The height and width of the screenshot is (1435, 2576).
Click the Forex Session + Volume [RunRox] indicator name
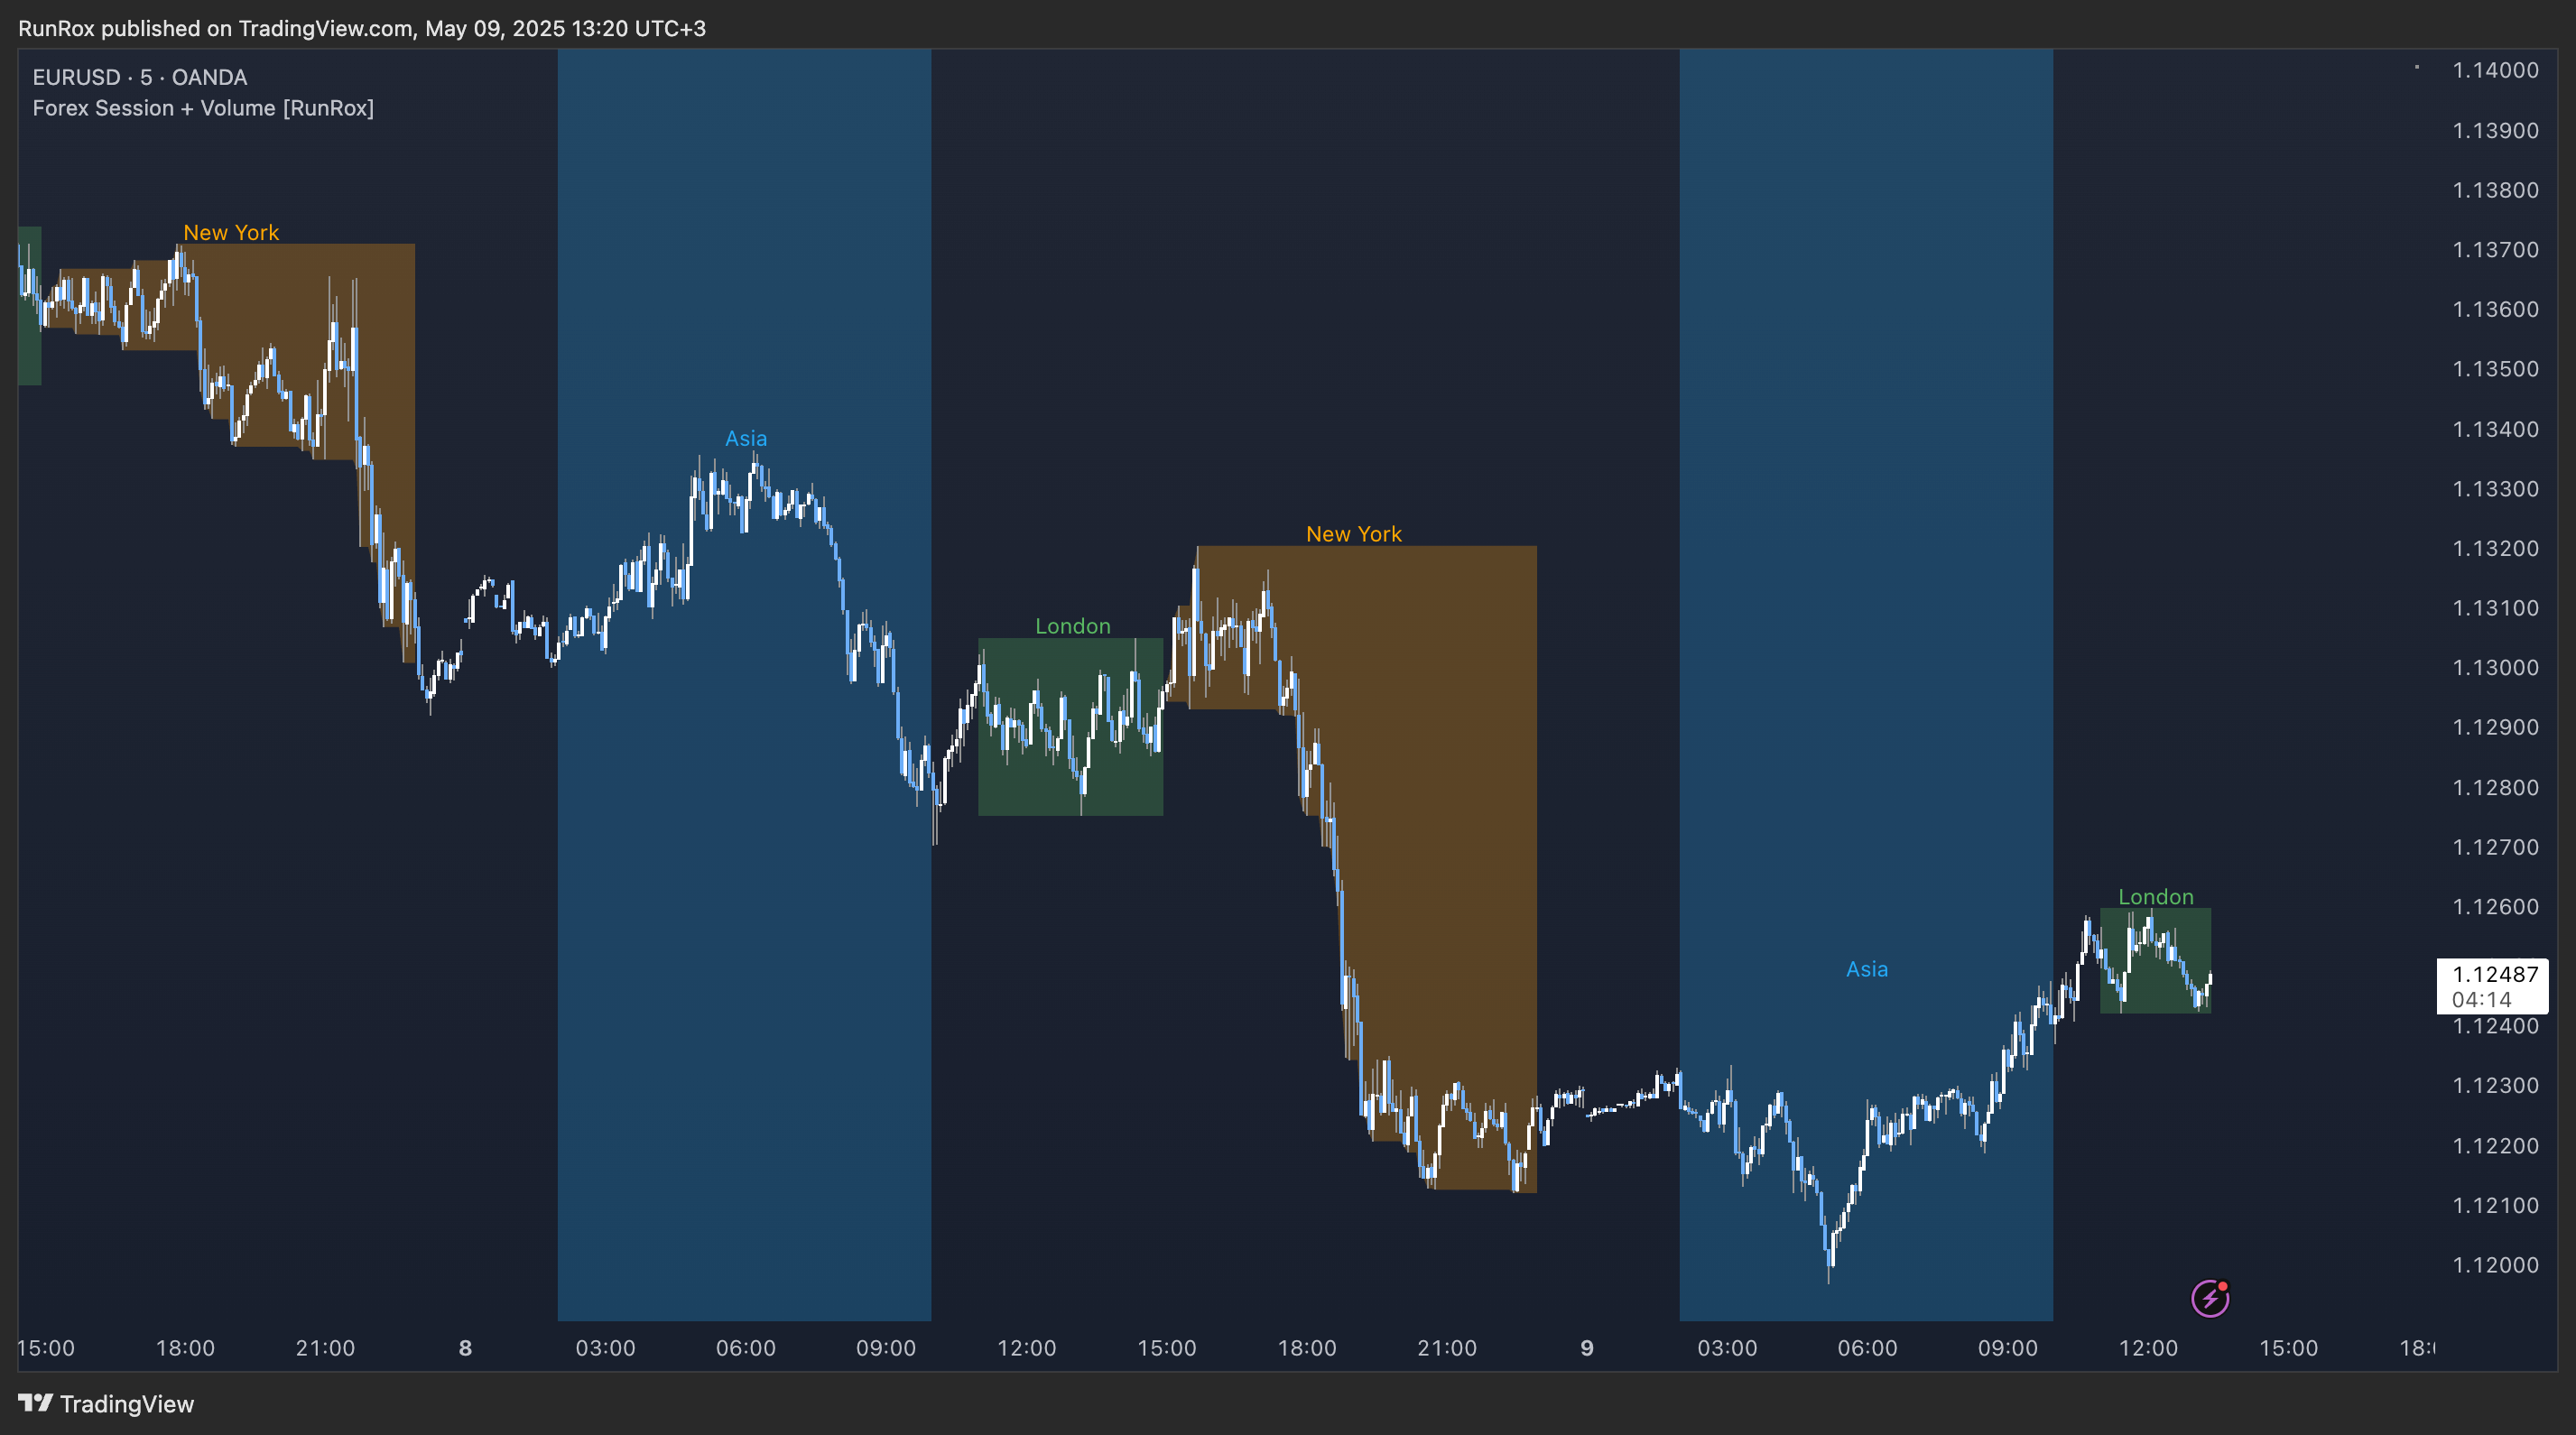pyautogui.click(x=203, y=108)
